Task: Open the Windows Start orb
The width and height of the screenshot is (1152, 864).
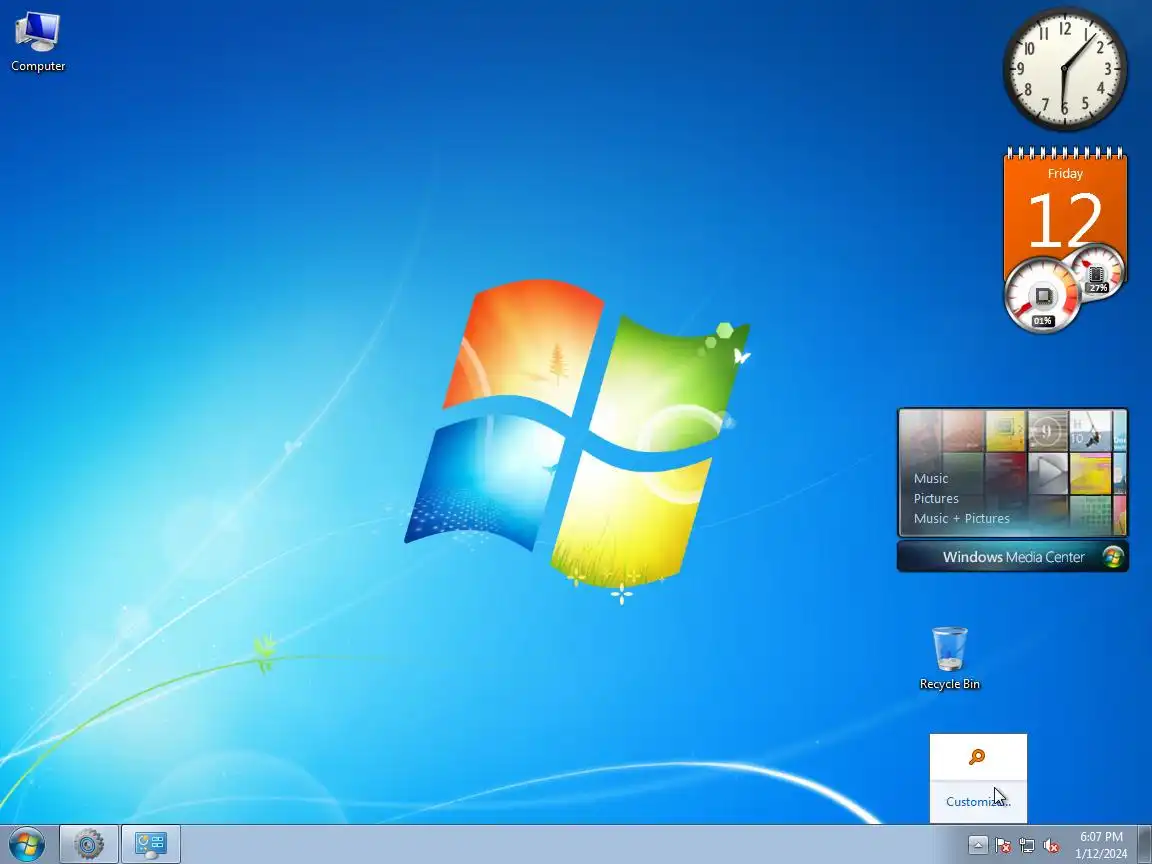Action: coord(26,845)
